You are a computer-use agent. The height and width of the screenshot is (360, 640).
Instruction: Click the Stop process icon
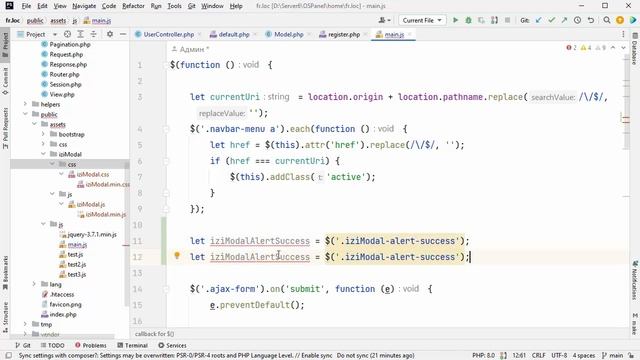tap(507, 20)
